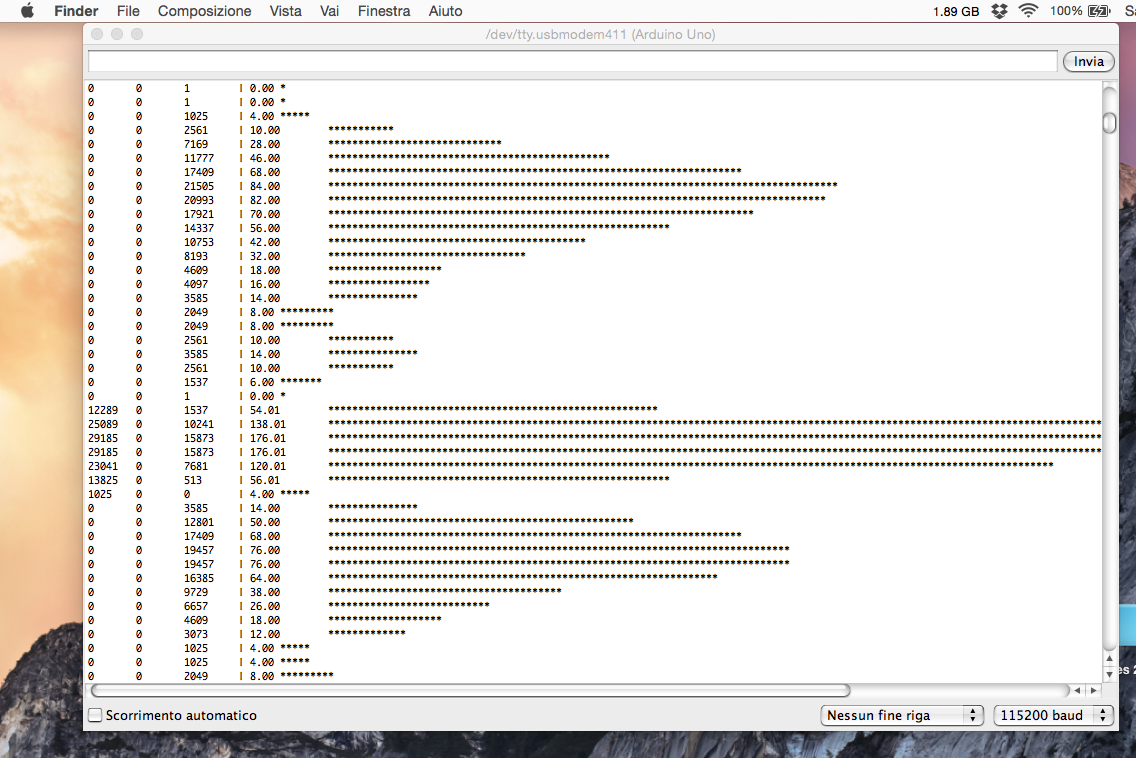Click the up arrow of the vertical scrollbar

coord(1108,660)
